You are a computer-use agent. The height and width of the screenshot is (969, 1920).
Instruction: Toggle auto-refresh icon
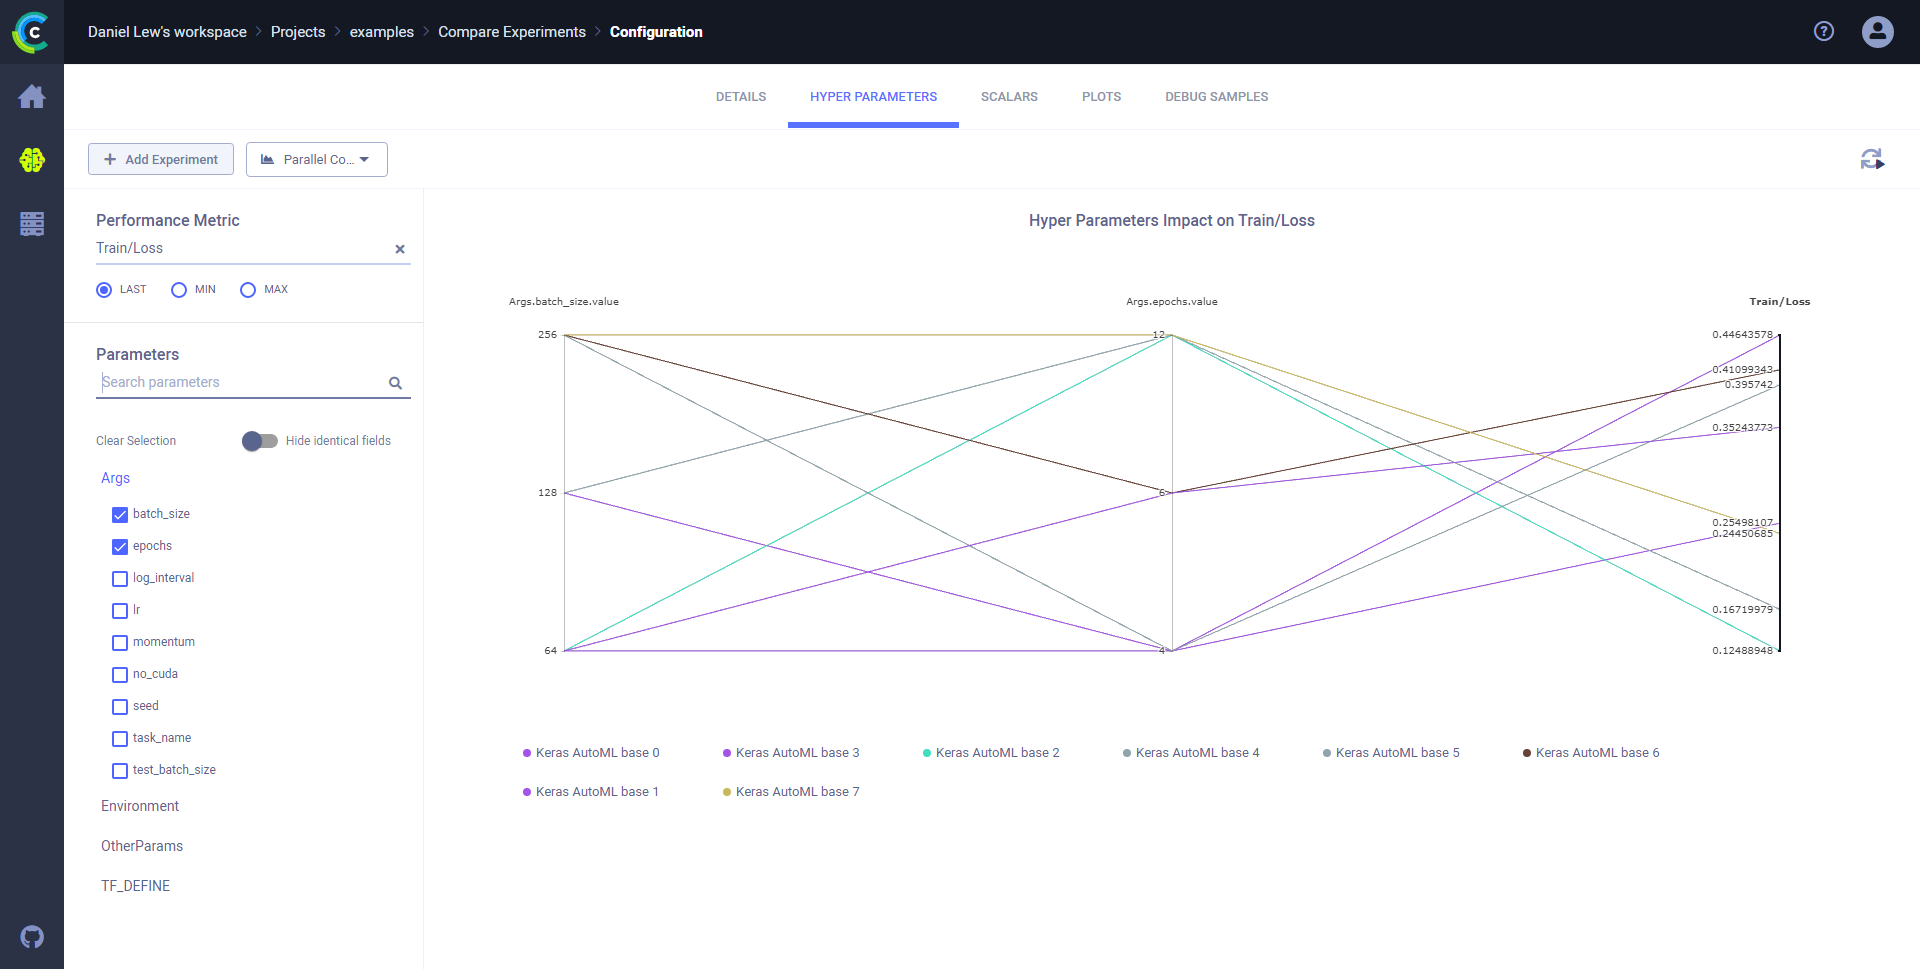pyautogui.click(x=1872, y=159)
